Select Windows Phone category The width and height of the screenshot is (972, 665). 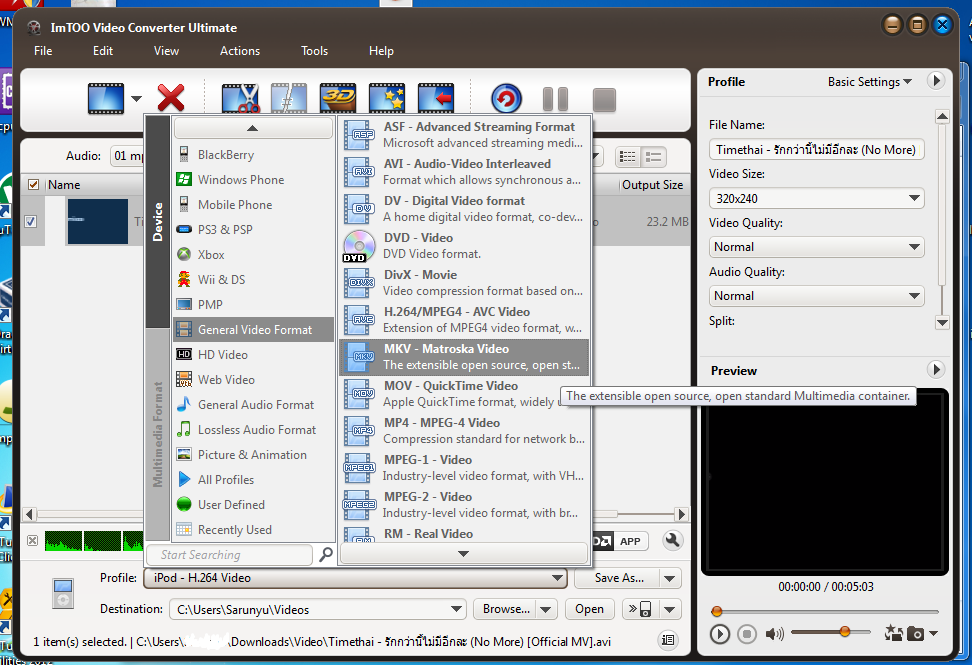tap(253, 180)
